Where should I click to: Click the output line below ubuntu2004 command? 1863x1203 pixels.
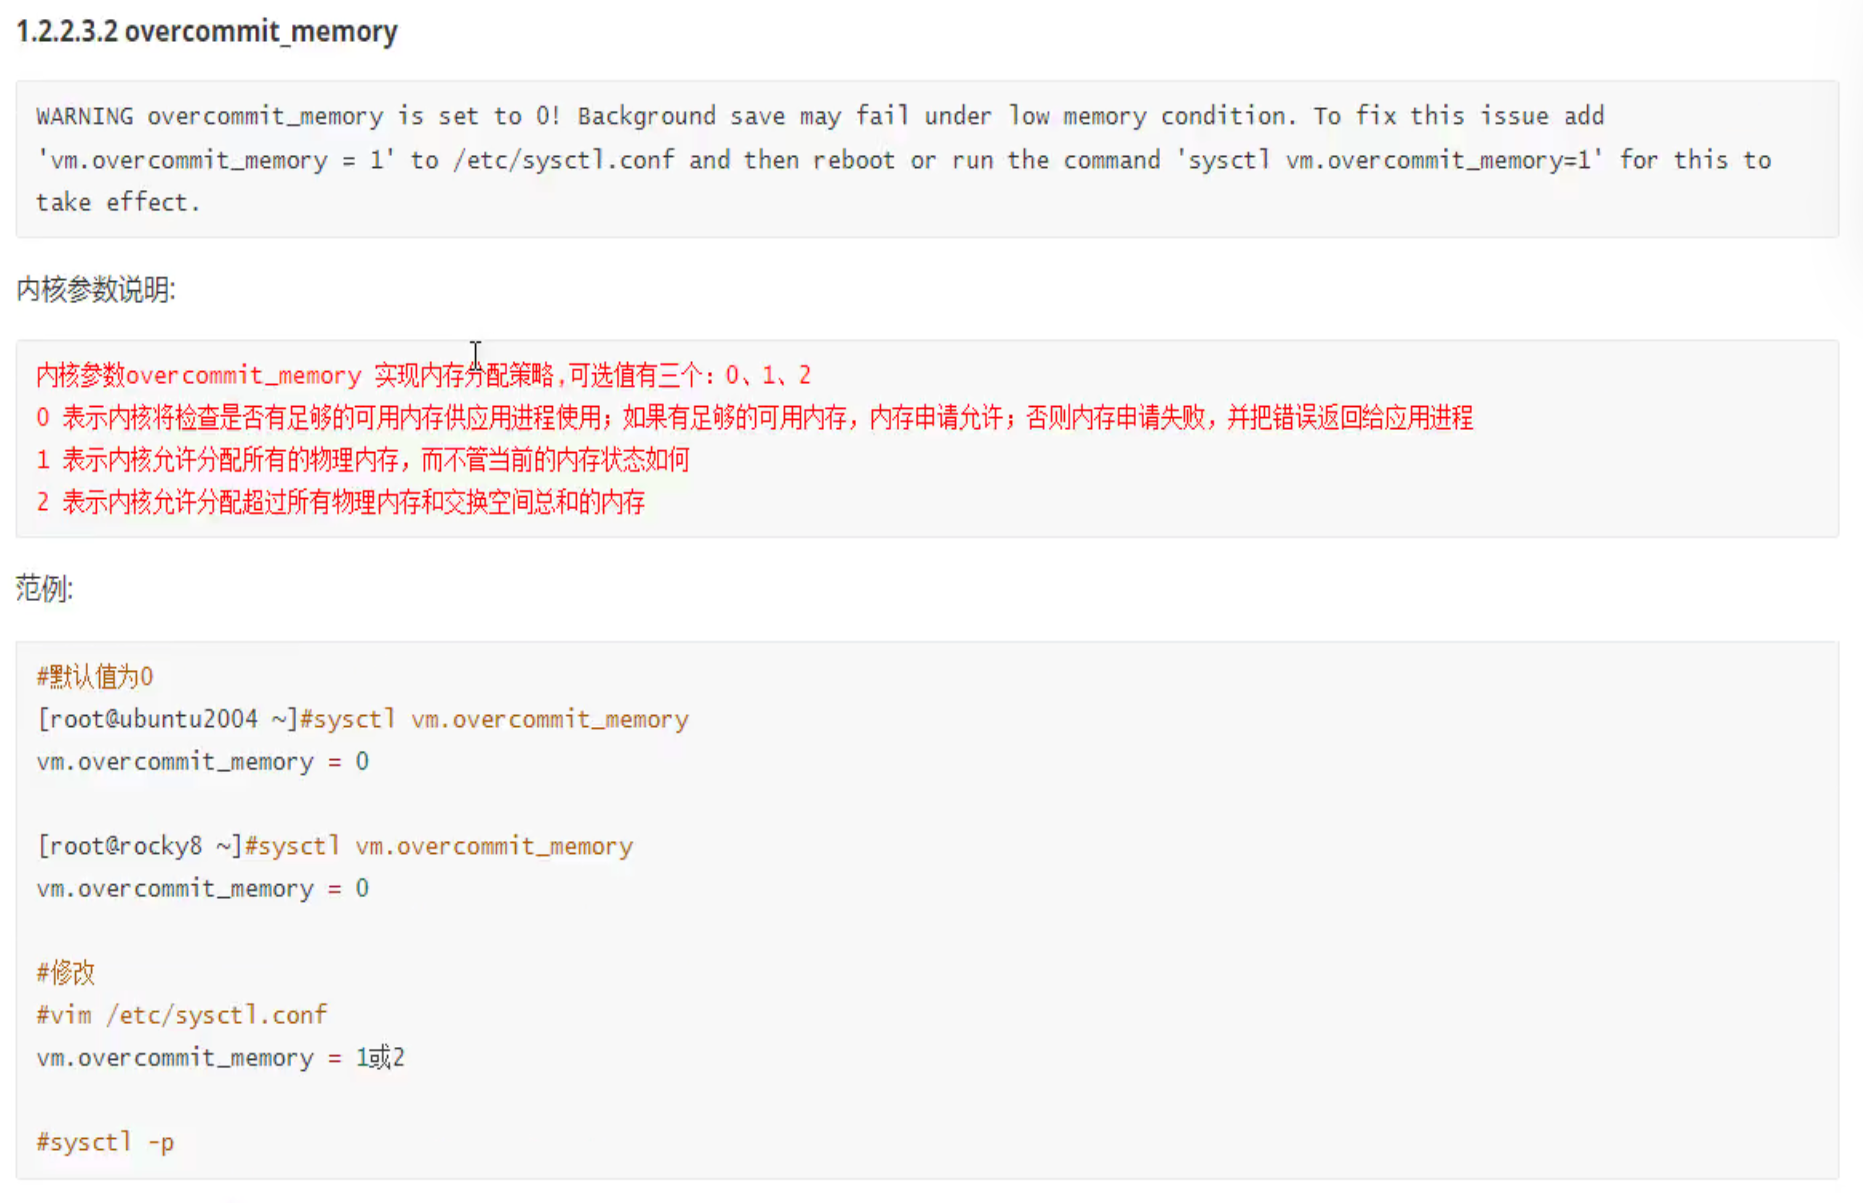point(202,762)
